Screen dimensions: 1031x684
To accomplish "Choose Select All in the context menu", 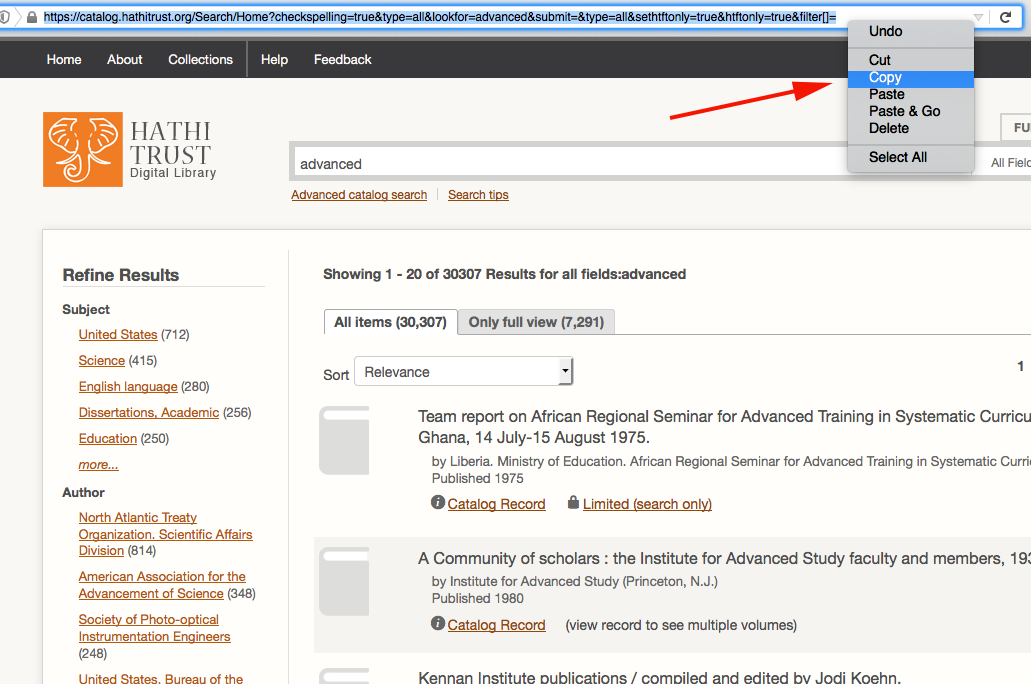I will point(911,157).
